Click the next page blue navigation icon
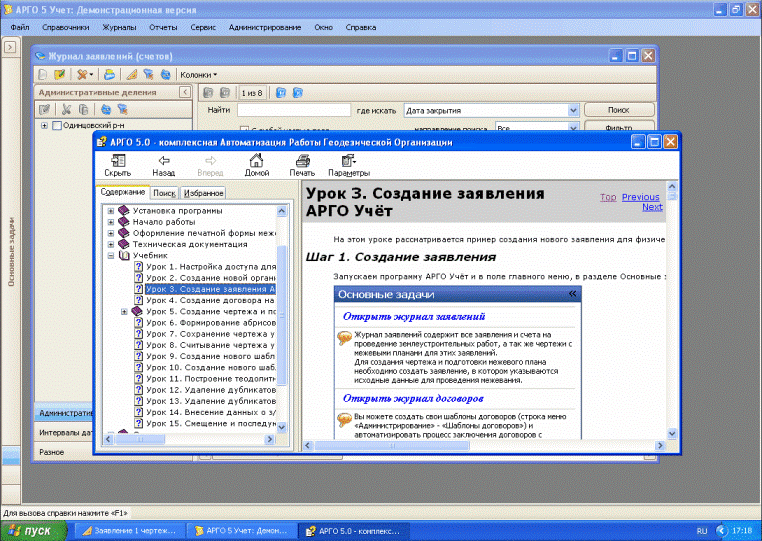This screenshot has height=541, width=762. click(x=280, y=92)
